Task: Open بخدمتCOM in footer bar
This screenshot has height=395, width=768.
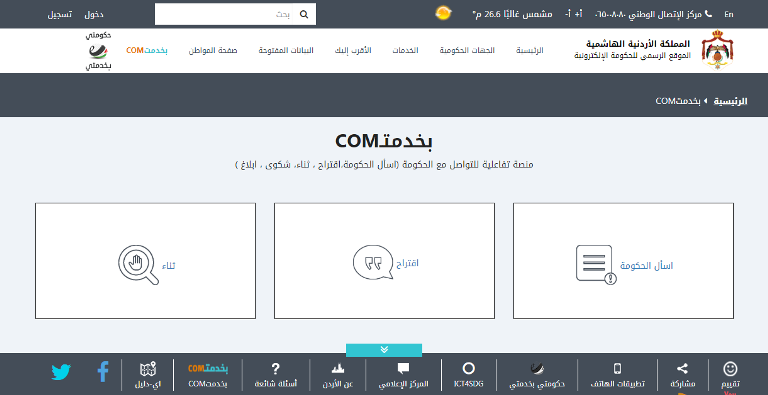Action: tap(208, 375)
